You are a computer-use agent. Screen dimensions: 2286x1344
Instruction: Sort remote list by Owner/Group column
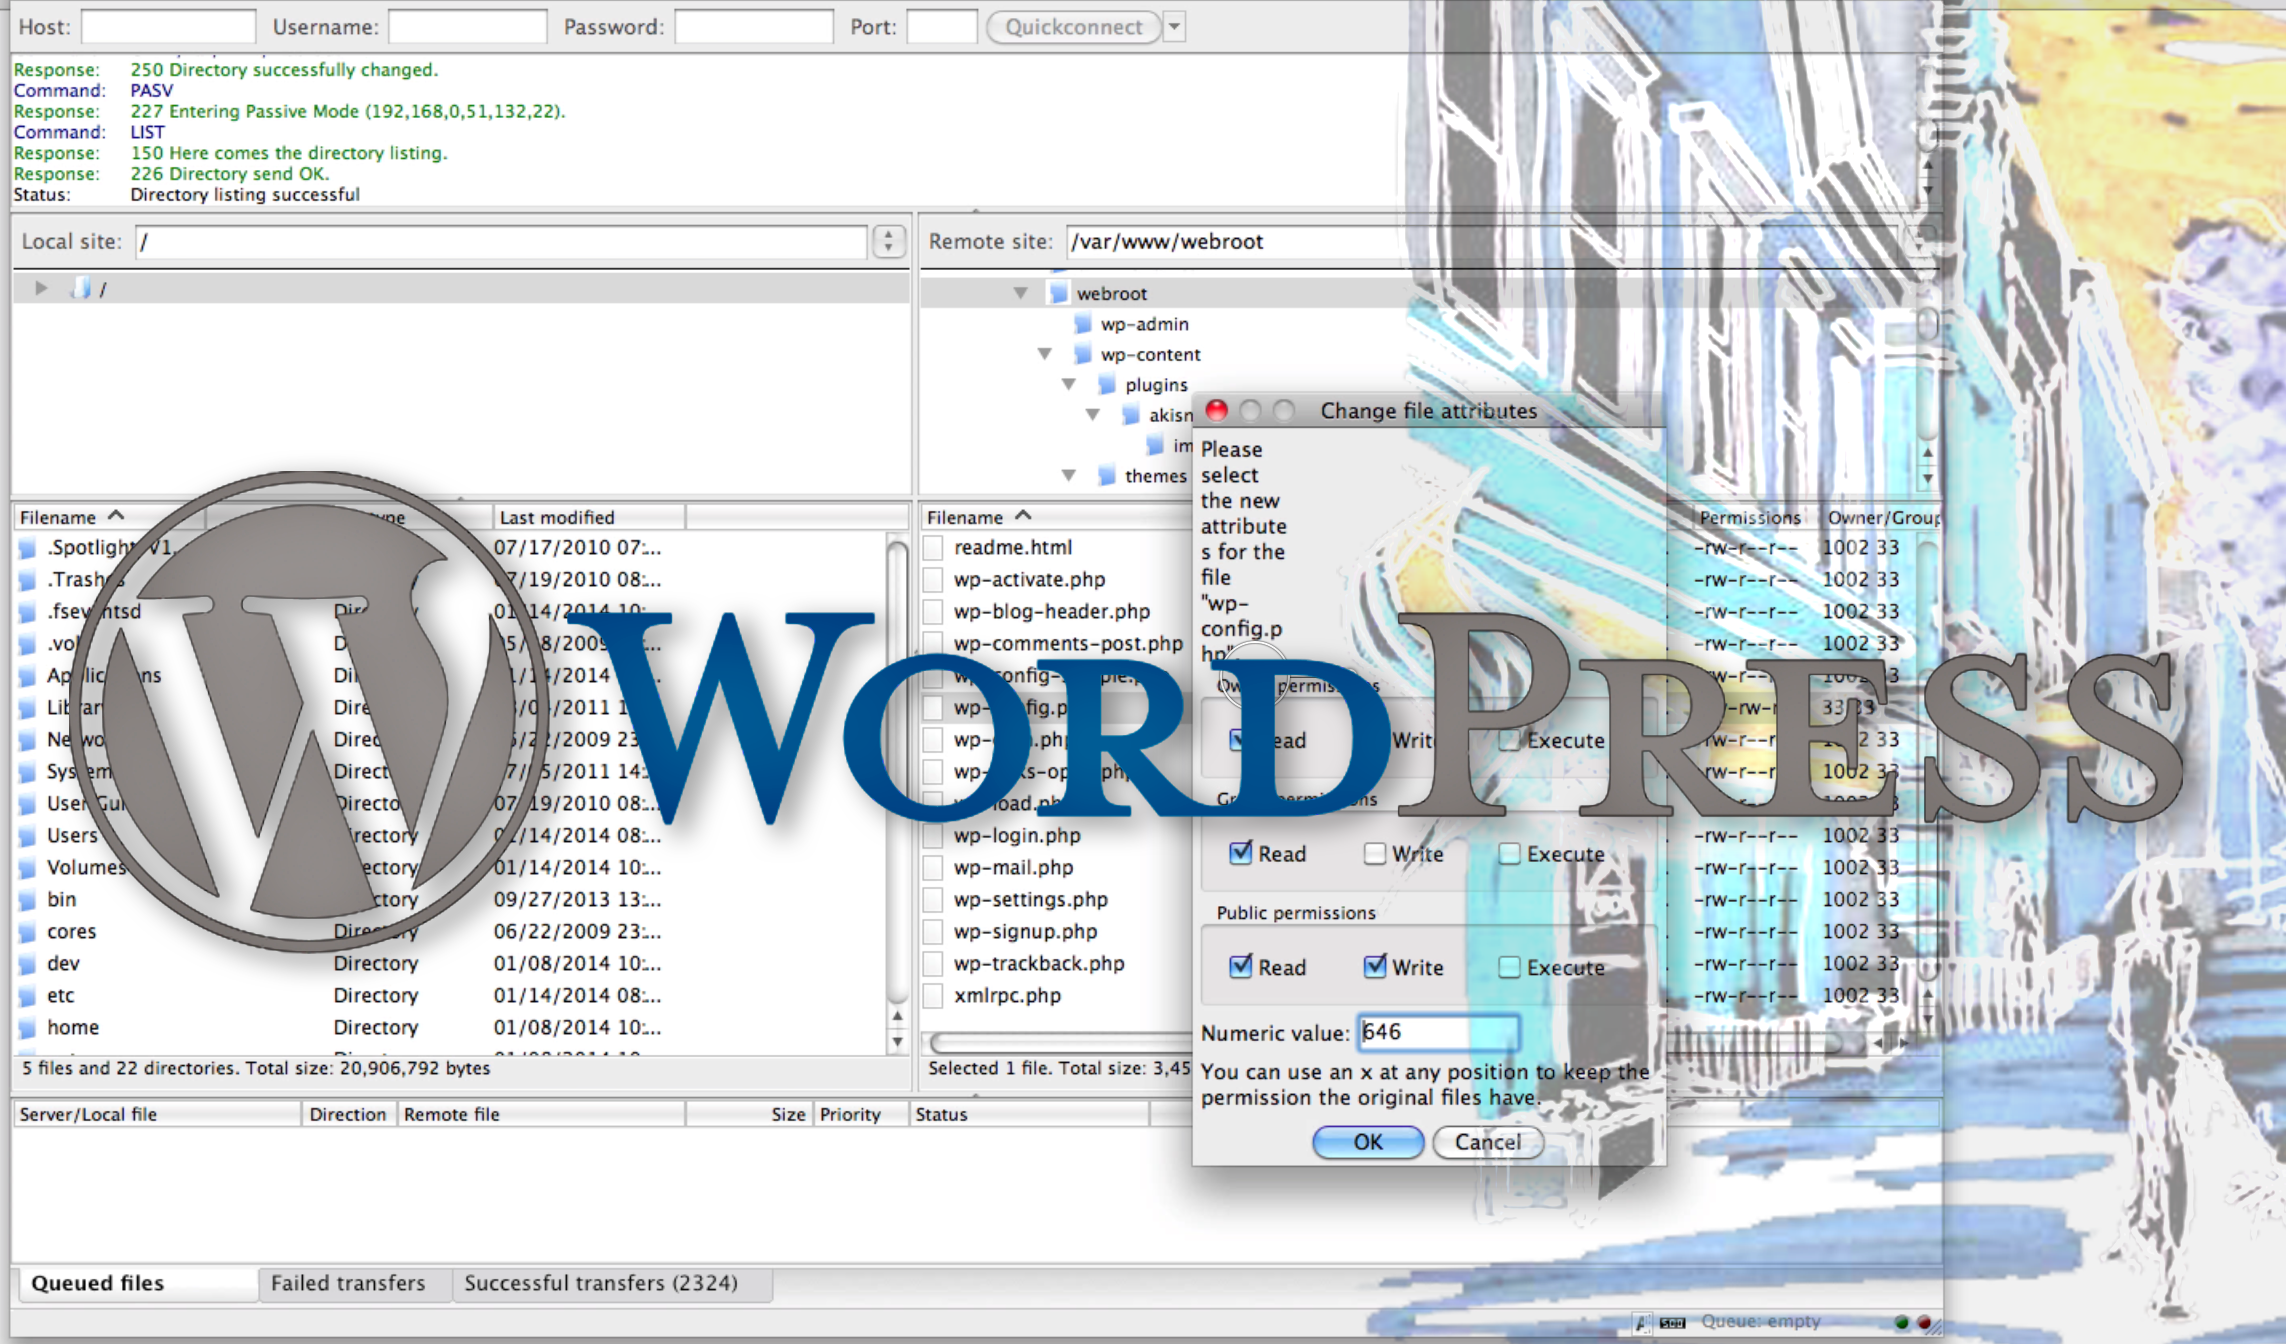point(1882,517)
